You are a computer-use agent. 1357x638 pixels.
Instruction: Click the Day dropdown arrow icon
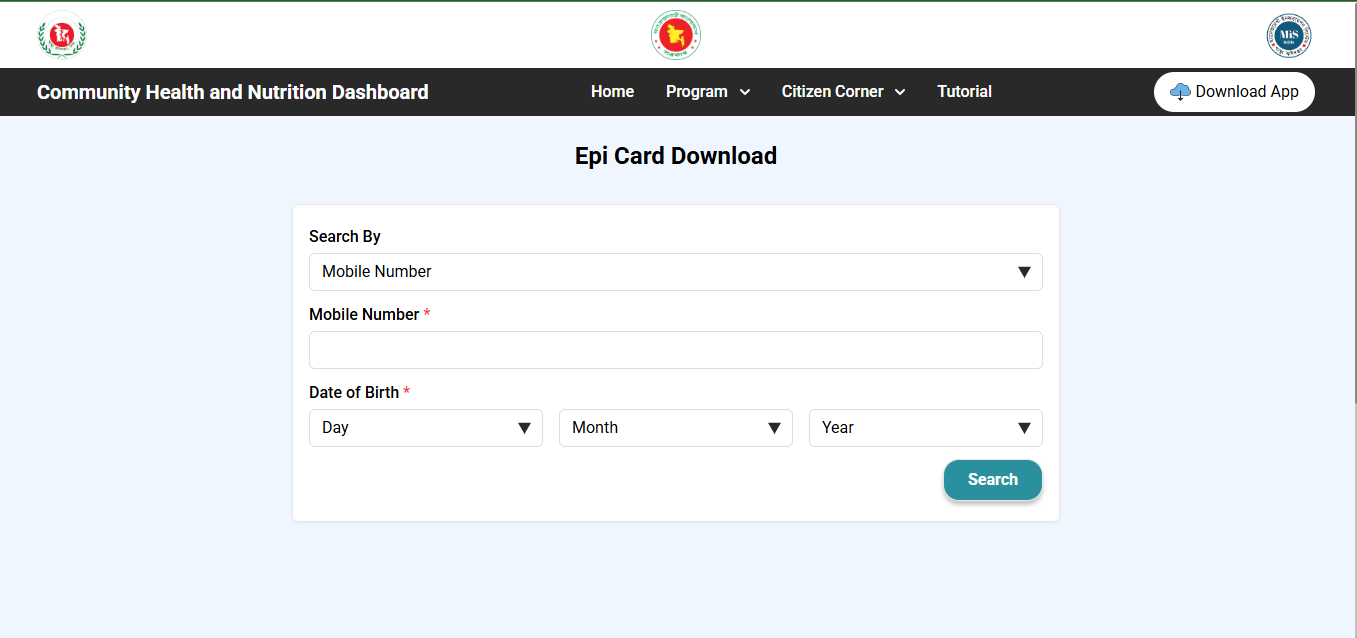pyautogui.click(x=525, y=427)
